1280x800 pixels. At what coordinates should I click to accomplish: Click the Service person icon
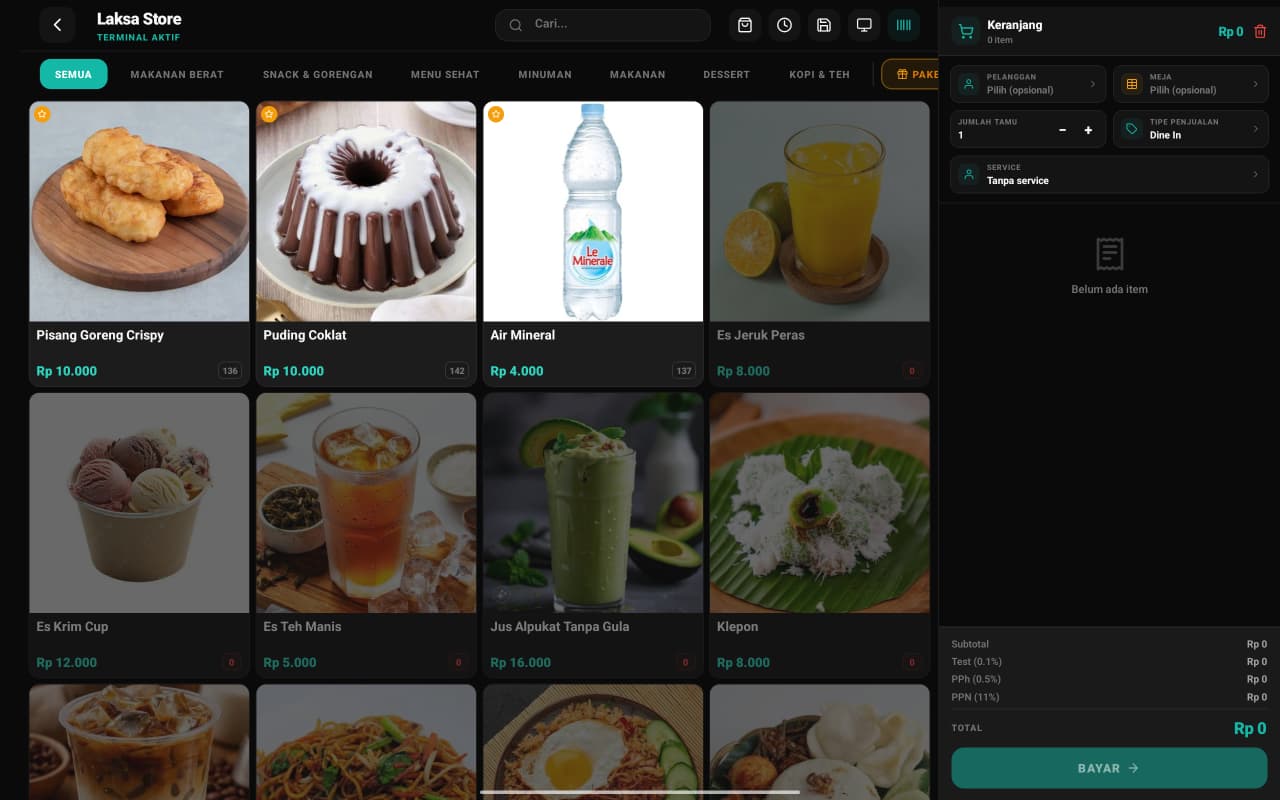[x=968, y=175]
